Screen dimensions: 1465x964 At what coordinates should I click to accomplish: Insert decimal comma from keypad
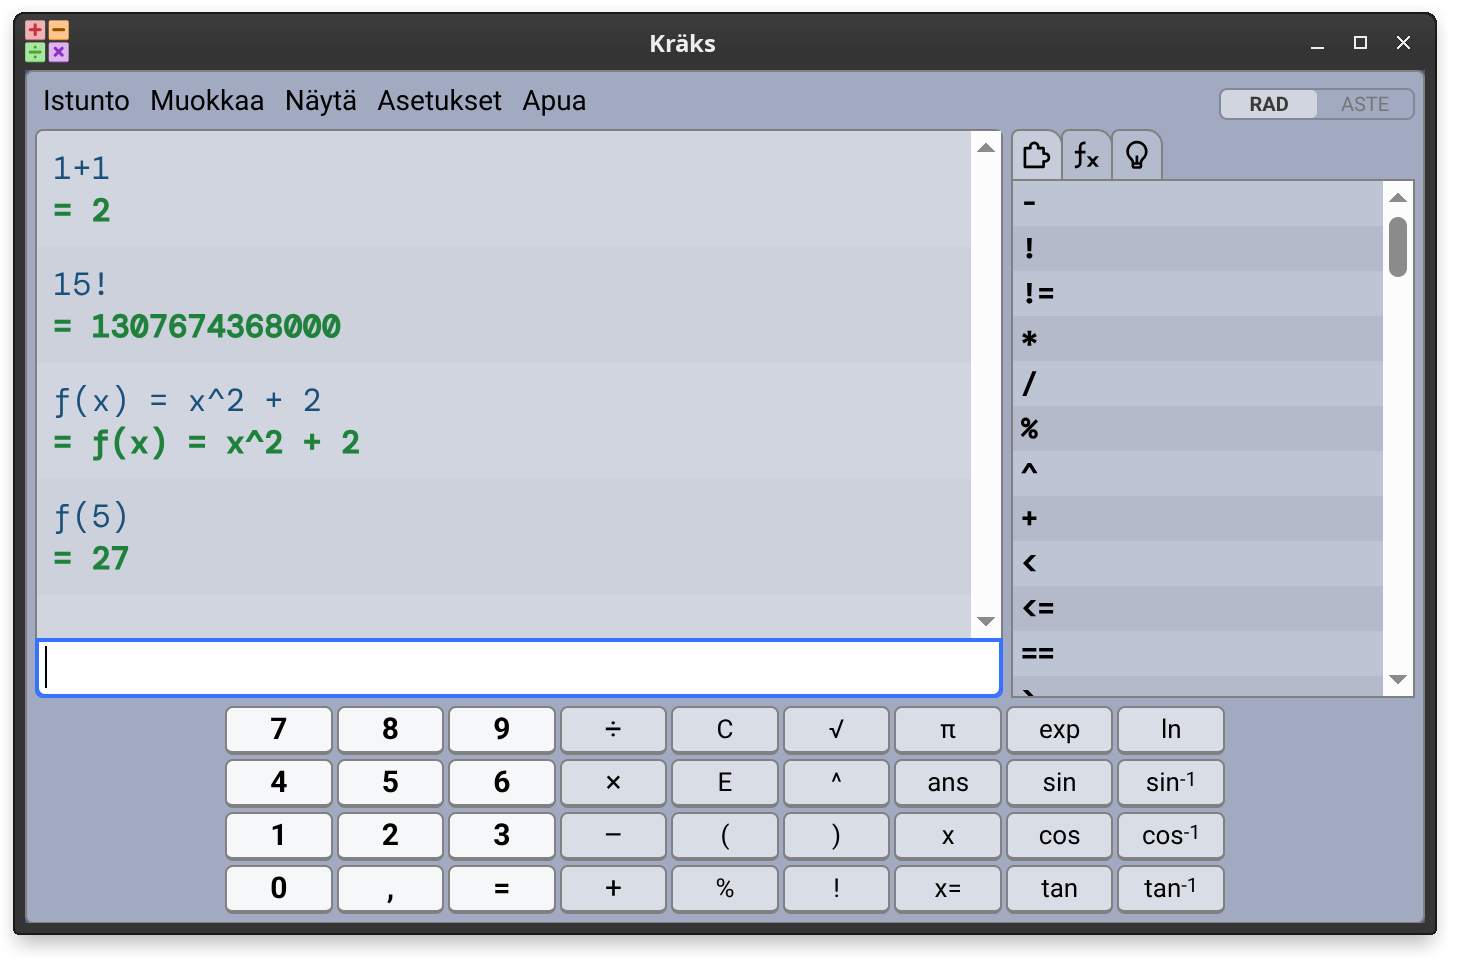click(x=390, y=888)
